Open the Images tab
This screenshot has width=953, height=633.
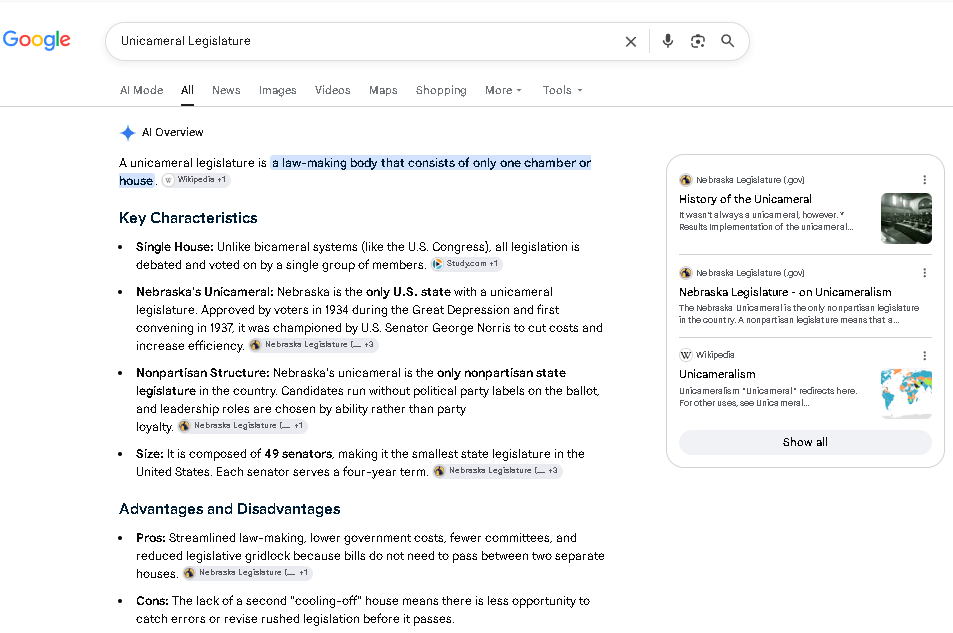pos(278,90)
